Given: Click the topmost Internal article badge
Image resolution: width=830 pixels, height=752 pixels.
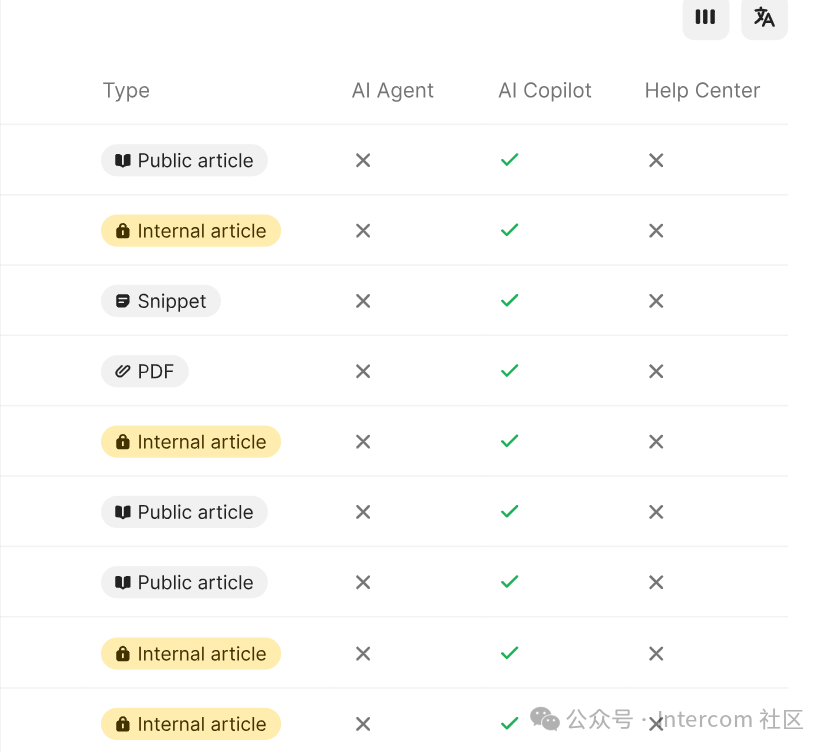Looking at the screenshot, I should (191, 231).
